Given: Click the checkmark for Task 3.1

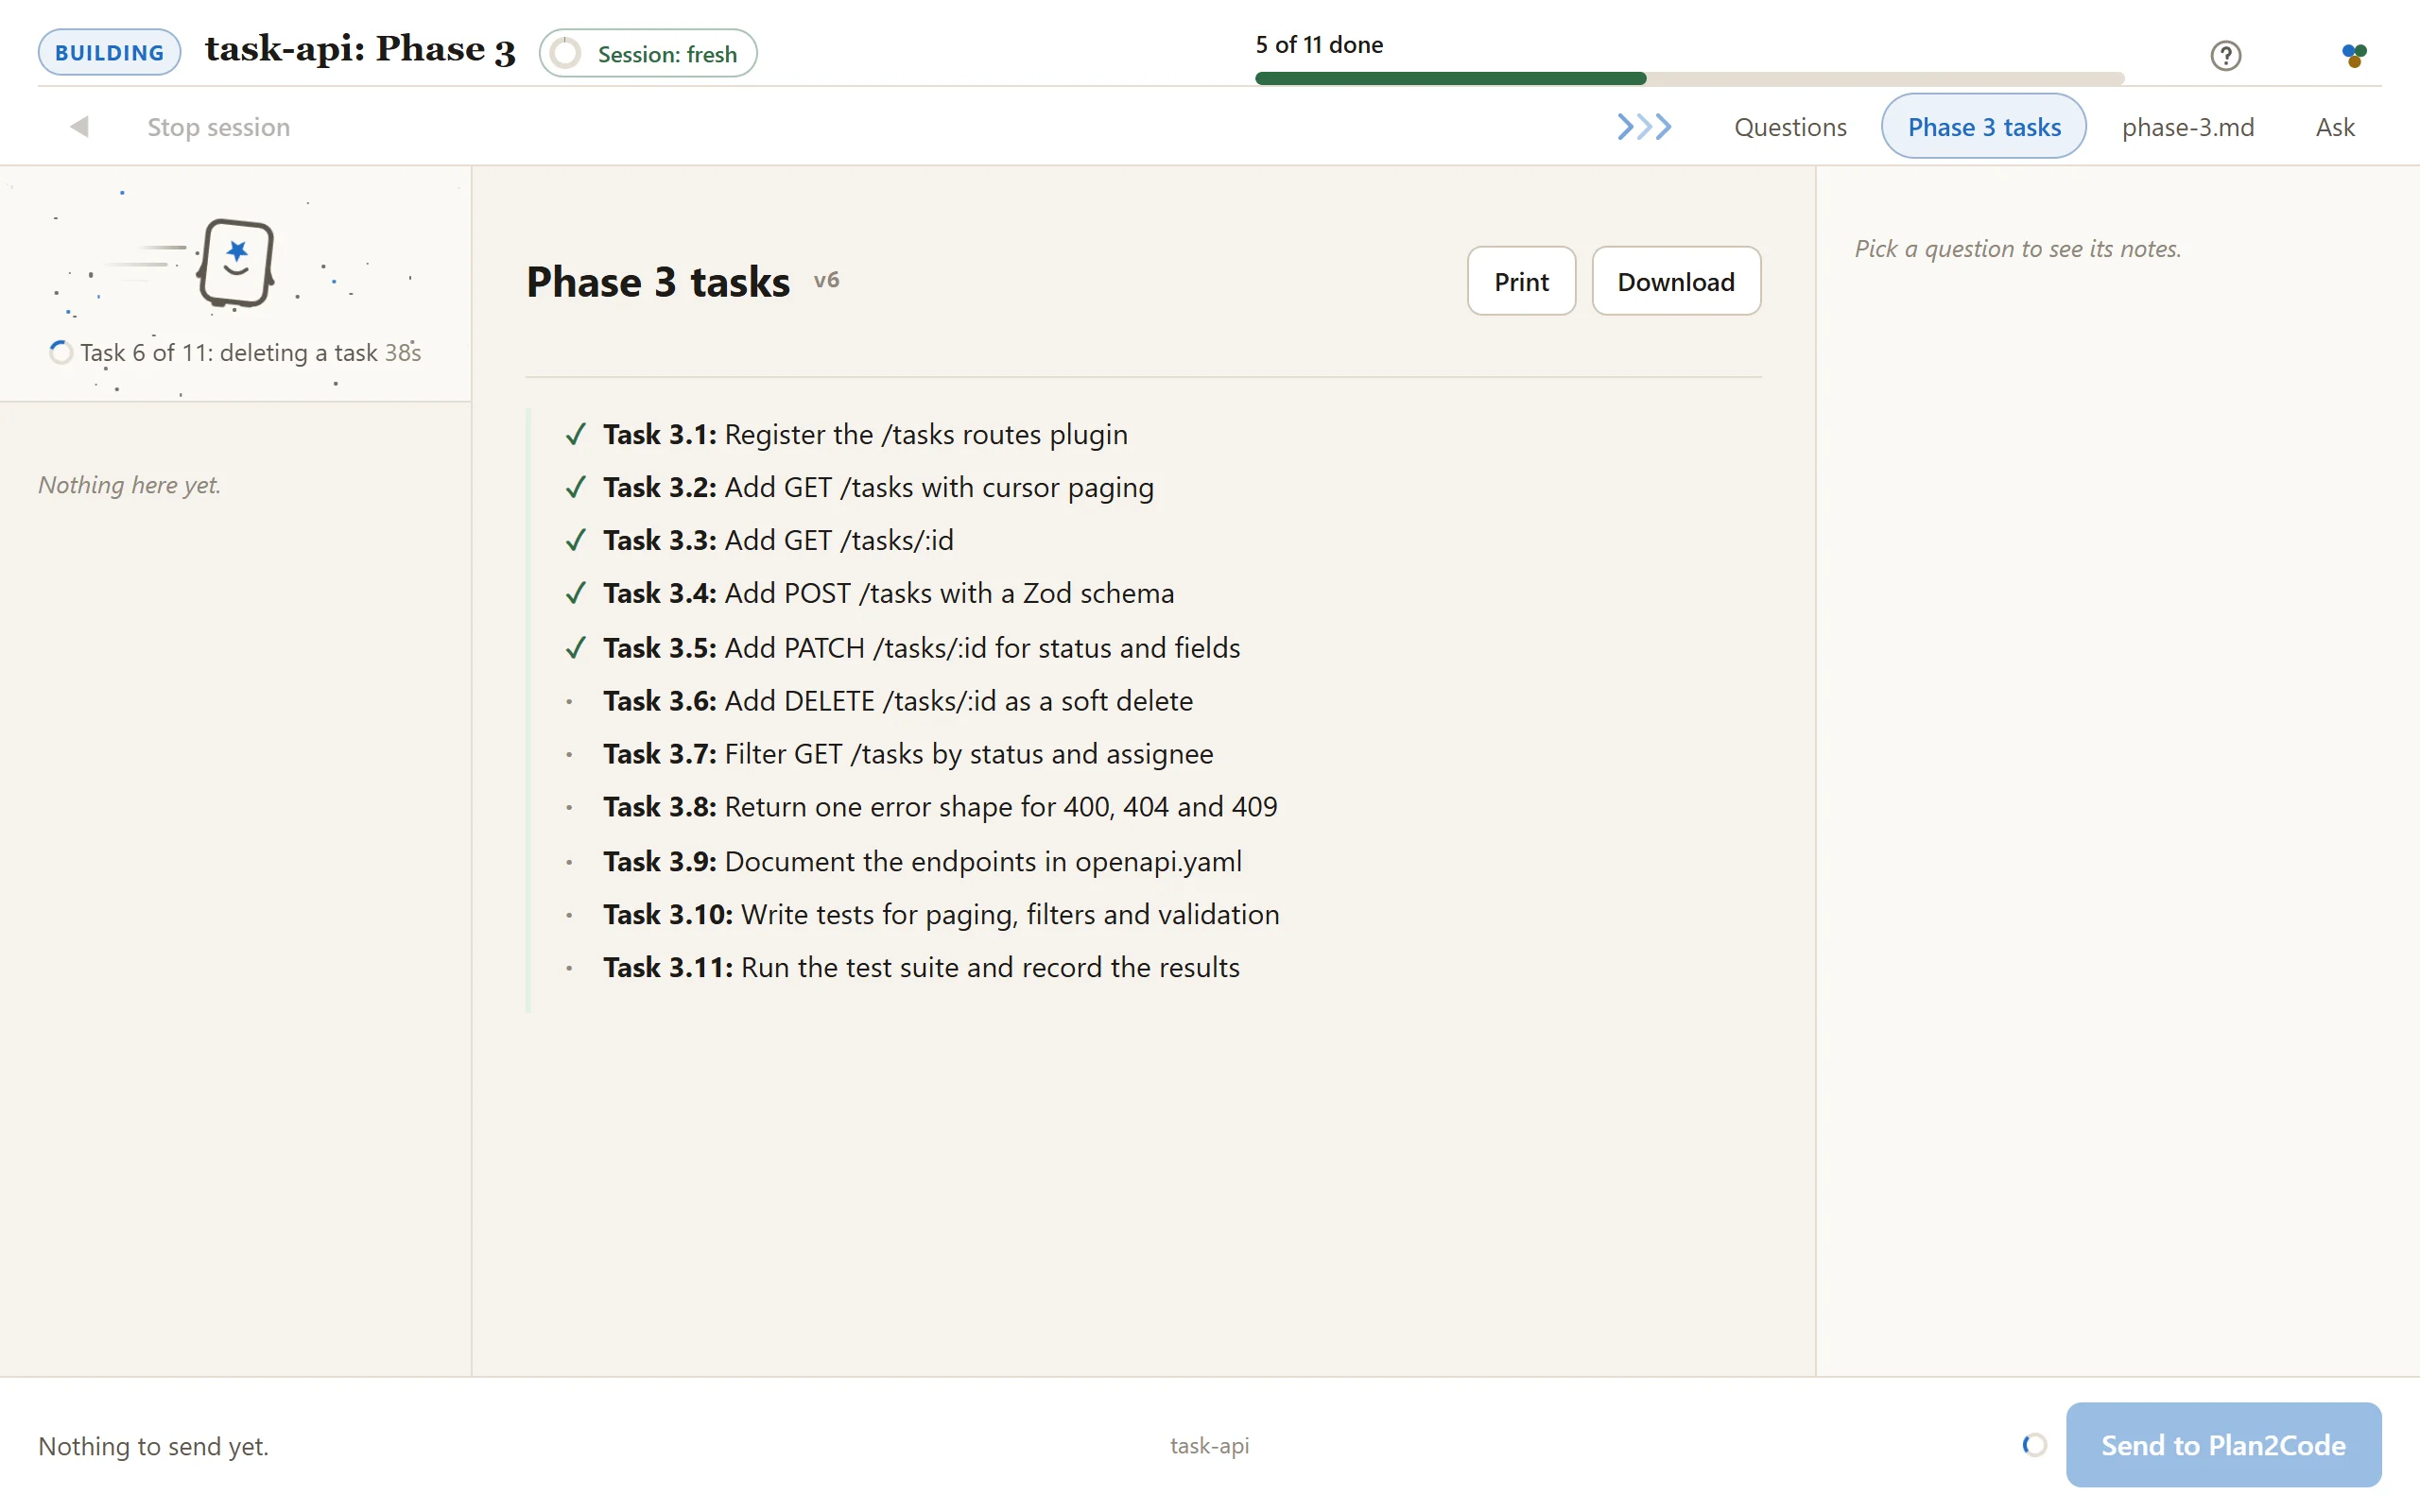Looking at the screenshot, I should click(575, 435).
